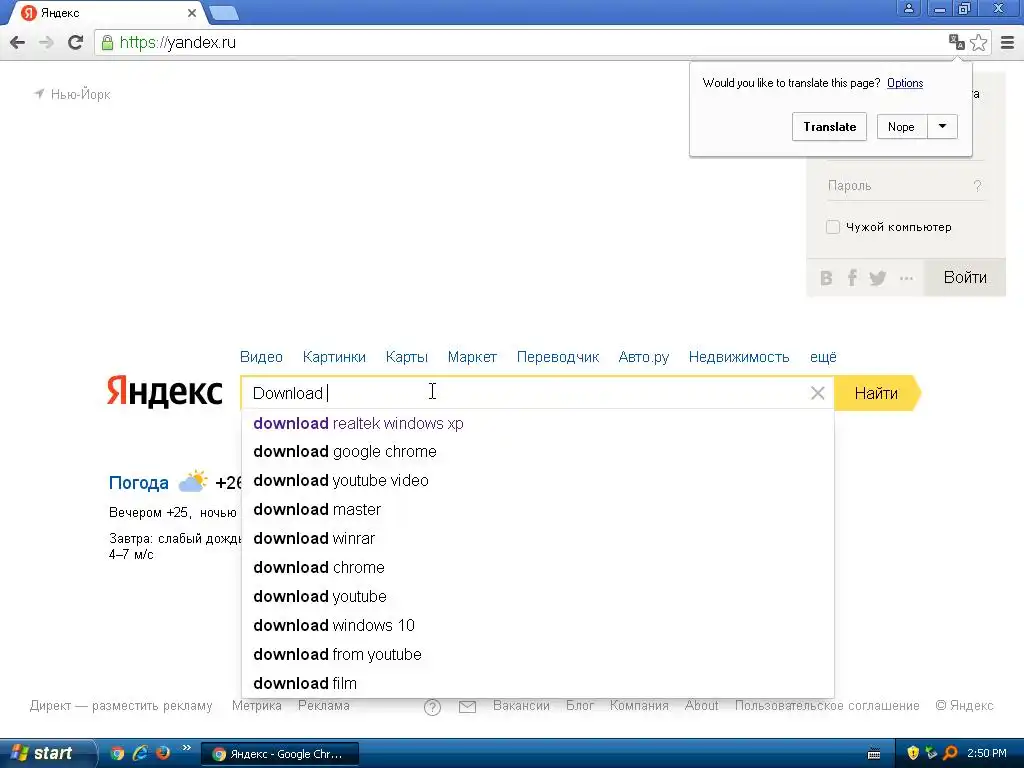Select suggestion download from youtube
Image resolution: width=1024 pixels, height=768 pixels.
(537, 654)
